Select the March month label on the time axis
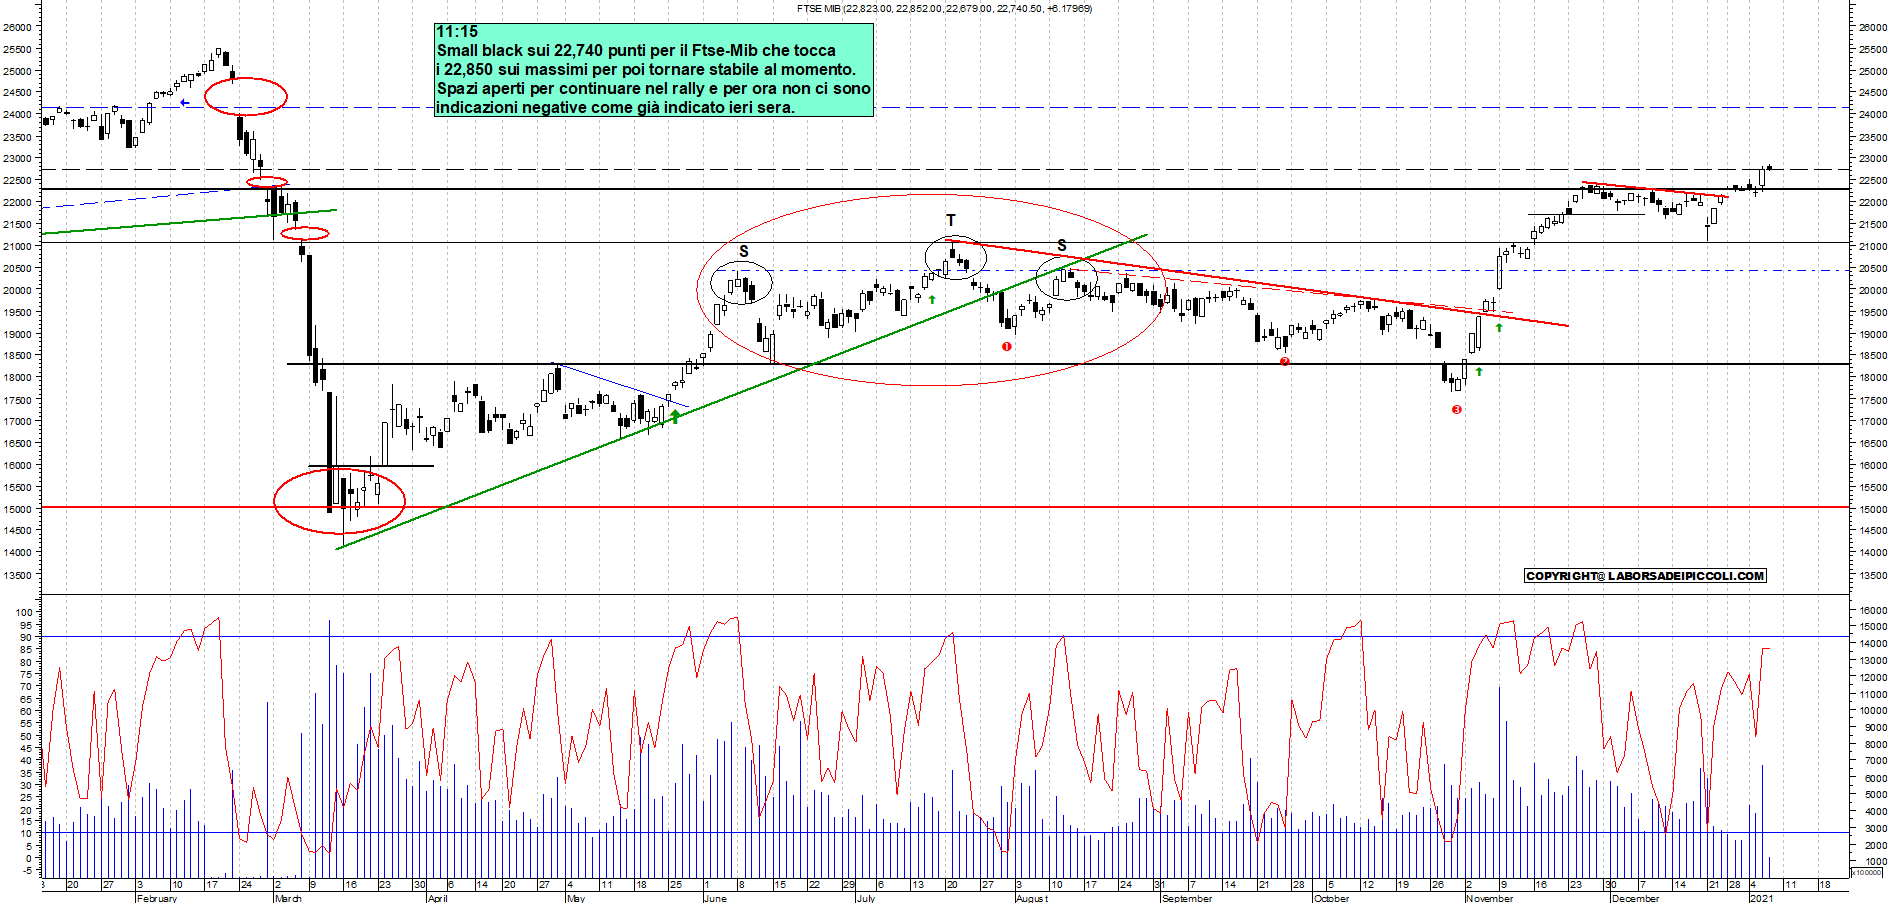1890x903 pixels. [288, 898]
